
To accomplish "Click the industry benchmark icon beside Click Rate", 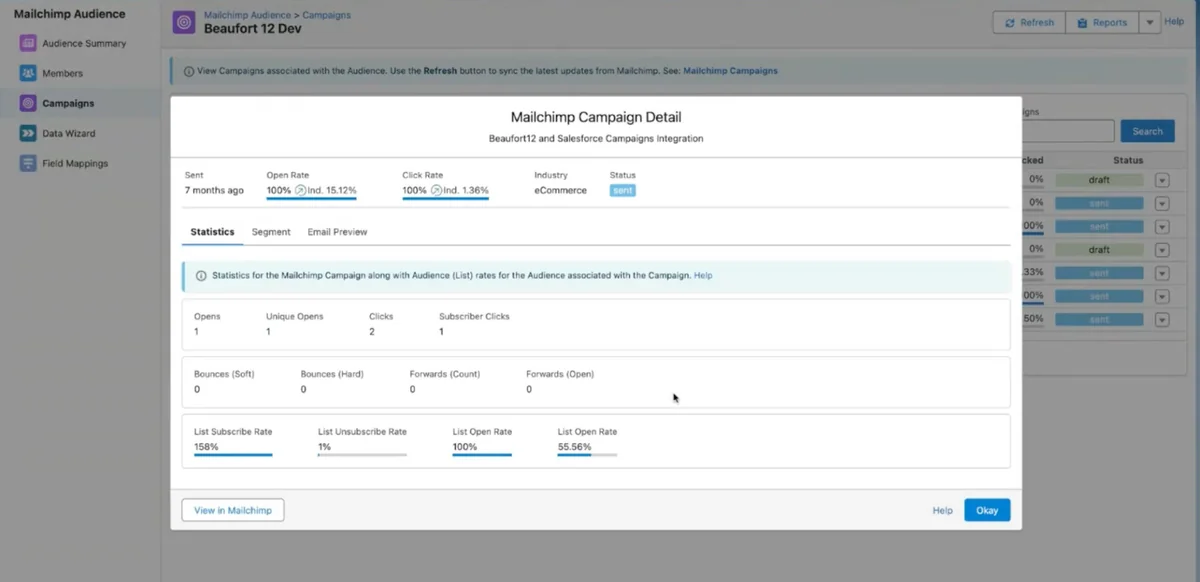I will 436,190.
